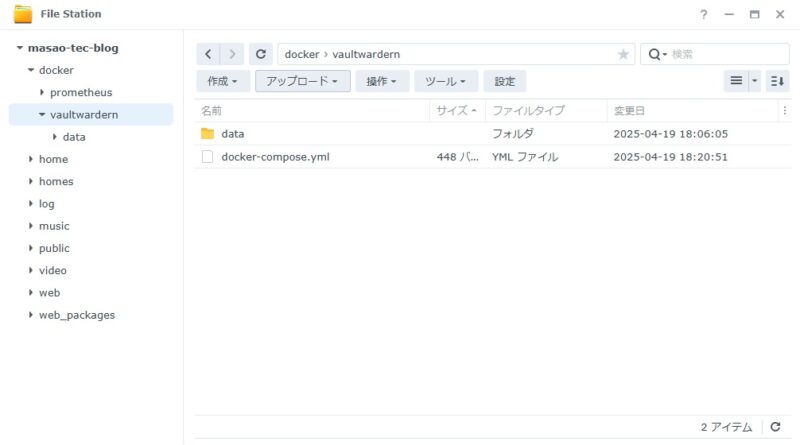Select the web_packages folder in the tree
Image resolution: width=800 pixels, height=445 pixels.
point(77,315)
